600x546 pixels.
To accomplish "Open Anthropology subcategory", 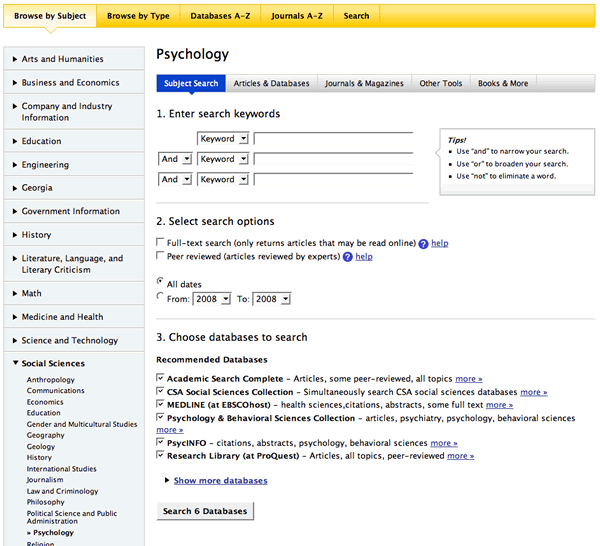I will [x=51, y=380].
